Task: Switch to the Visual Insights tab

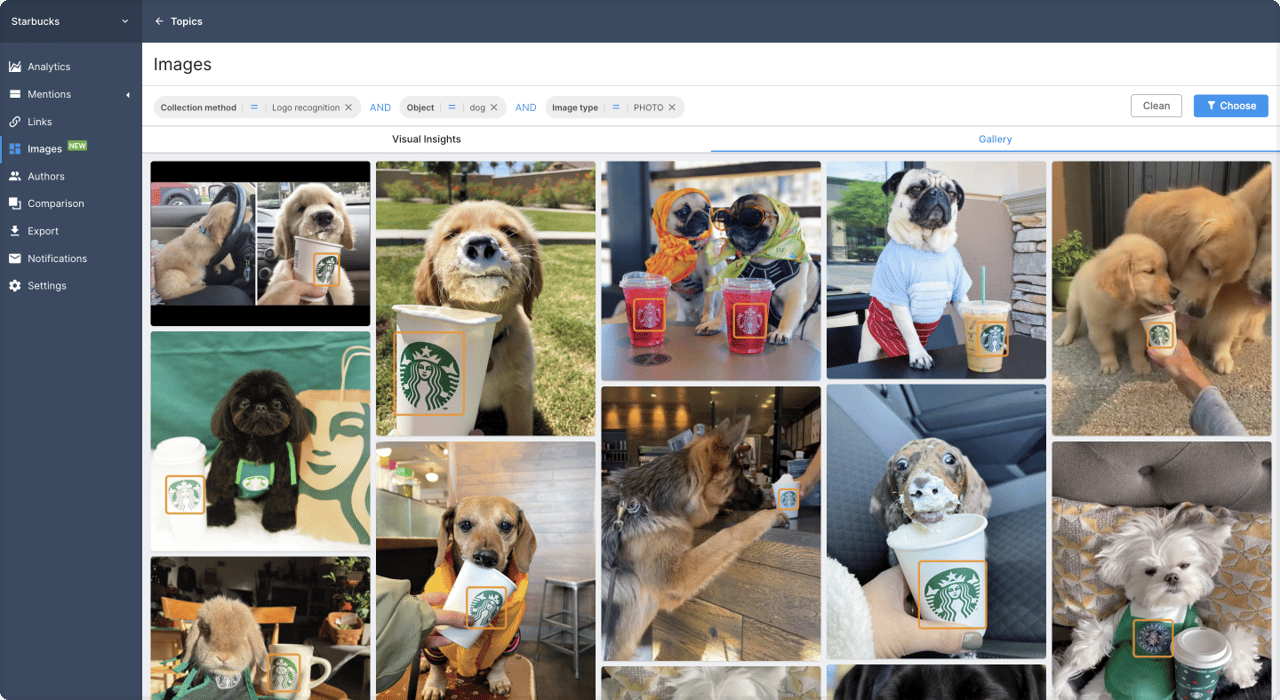Action: (426, 139)
